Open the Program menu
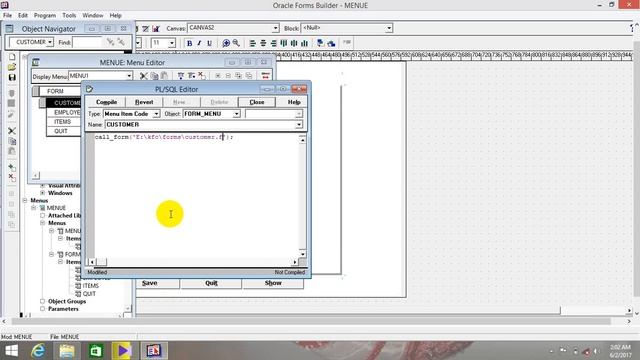This screenshot has width=640, height=360. tap(45, 16)
